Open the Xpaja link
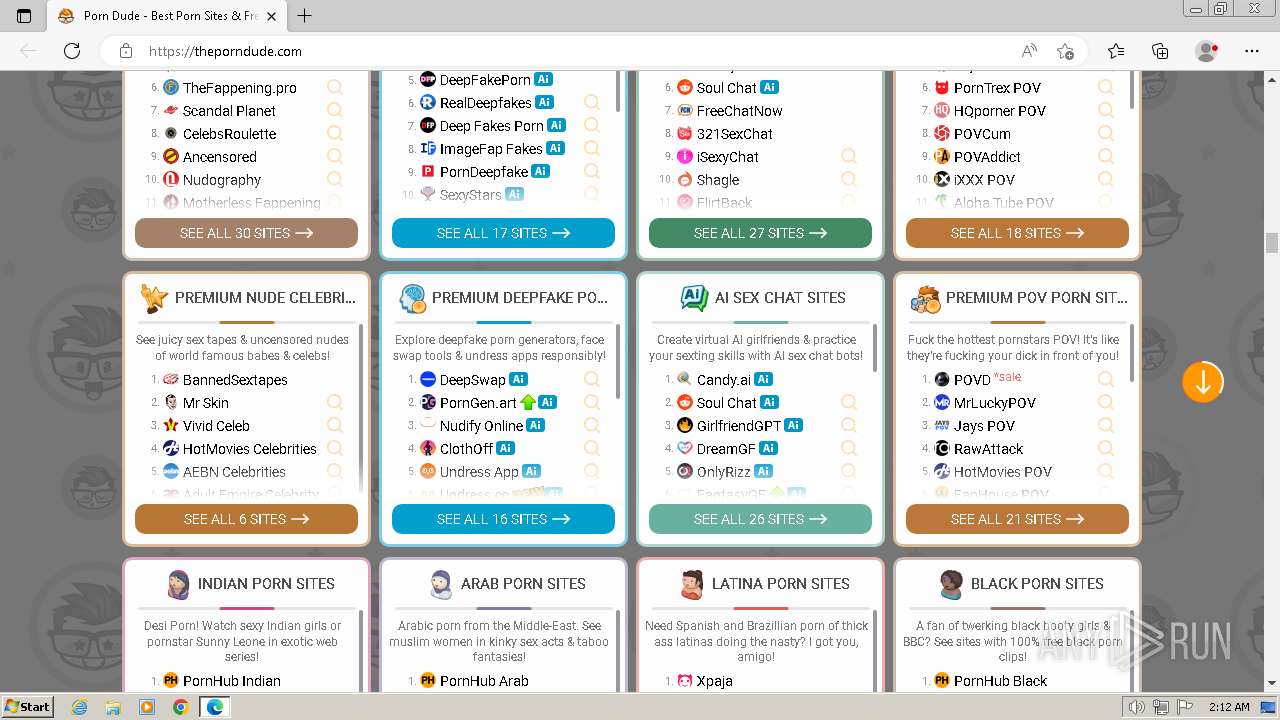 [714, 681]
